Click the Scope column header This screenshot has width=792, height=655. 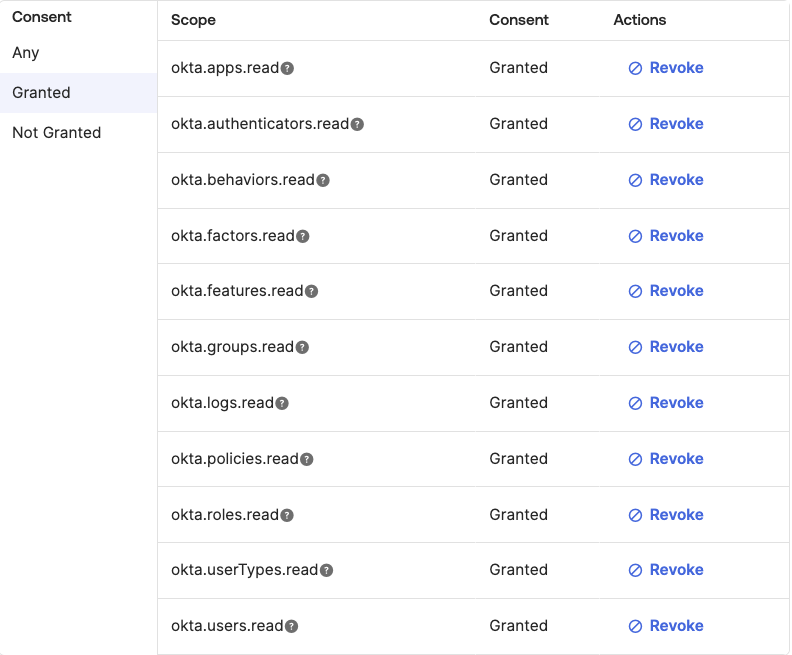193,20
